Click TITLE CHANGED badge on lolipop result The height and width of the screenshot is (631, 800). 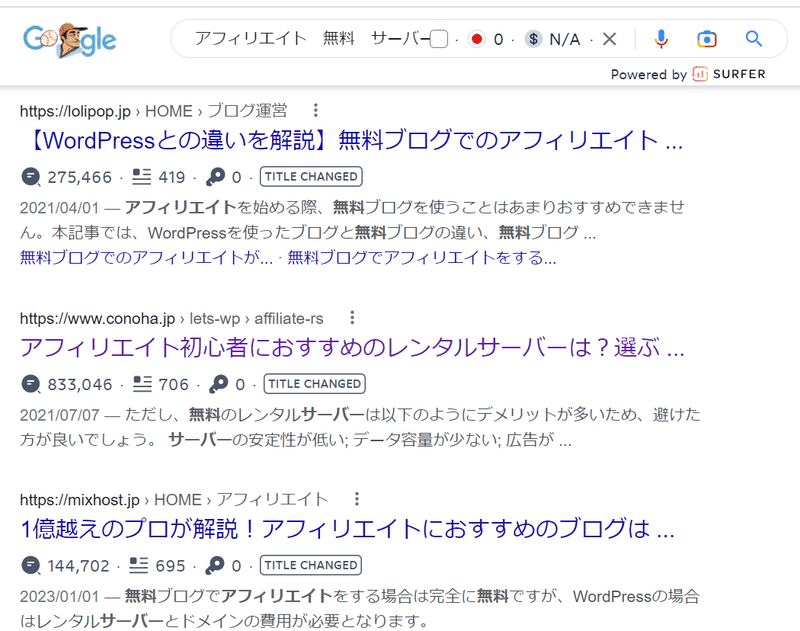pyautogui.click(x=311, y=176)
